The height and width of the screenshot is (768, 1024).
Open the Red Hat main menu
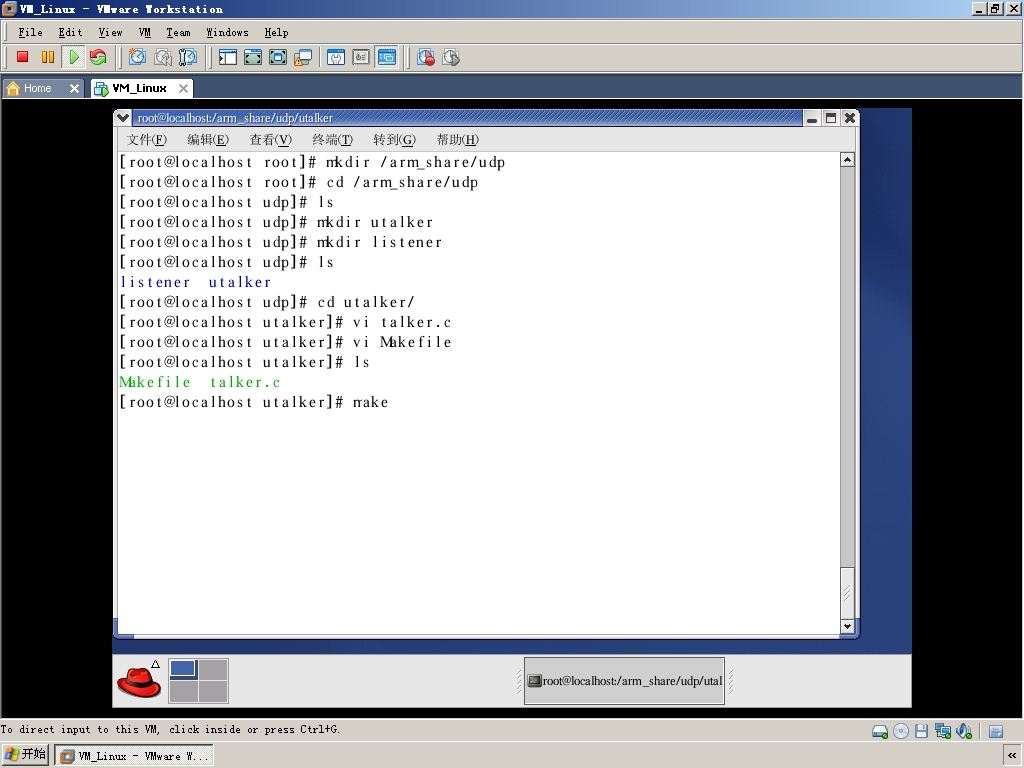tap(139, 681)
